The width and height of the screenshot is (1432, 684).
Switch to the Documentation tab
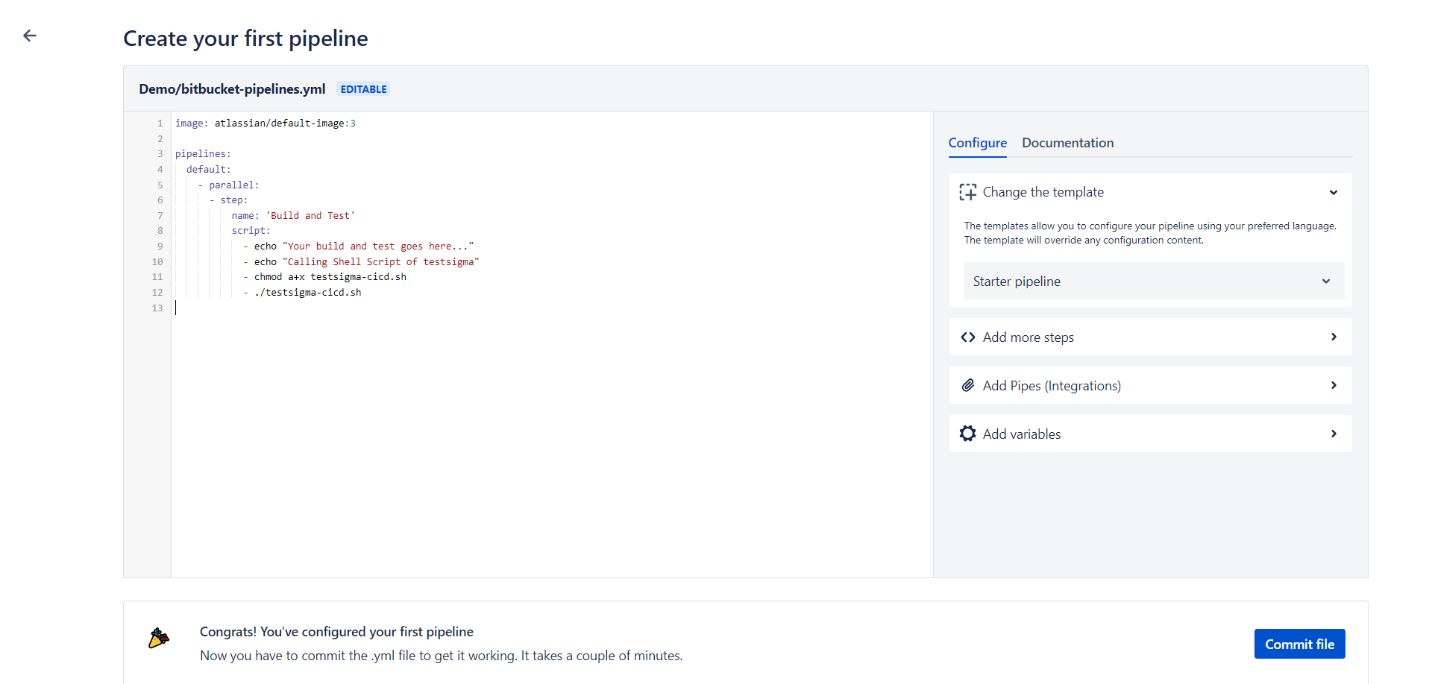pos(1067,143)
